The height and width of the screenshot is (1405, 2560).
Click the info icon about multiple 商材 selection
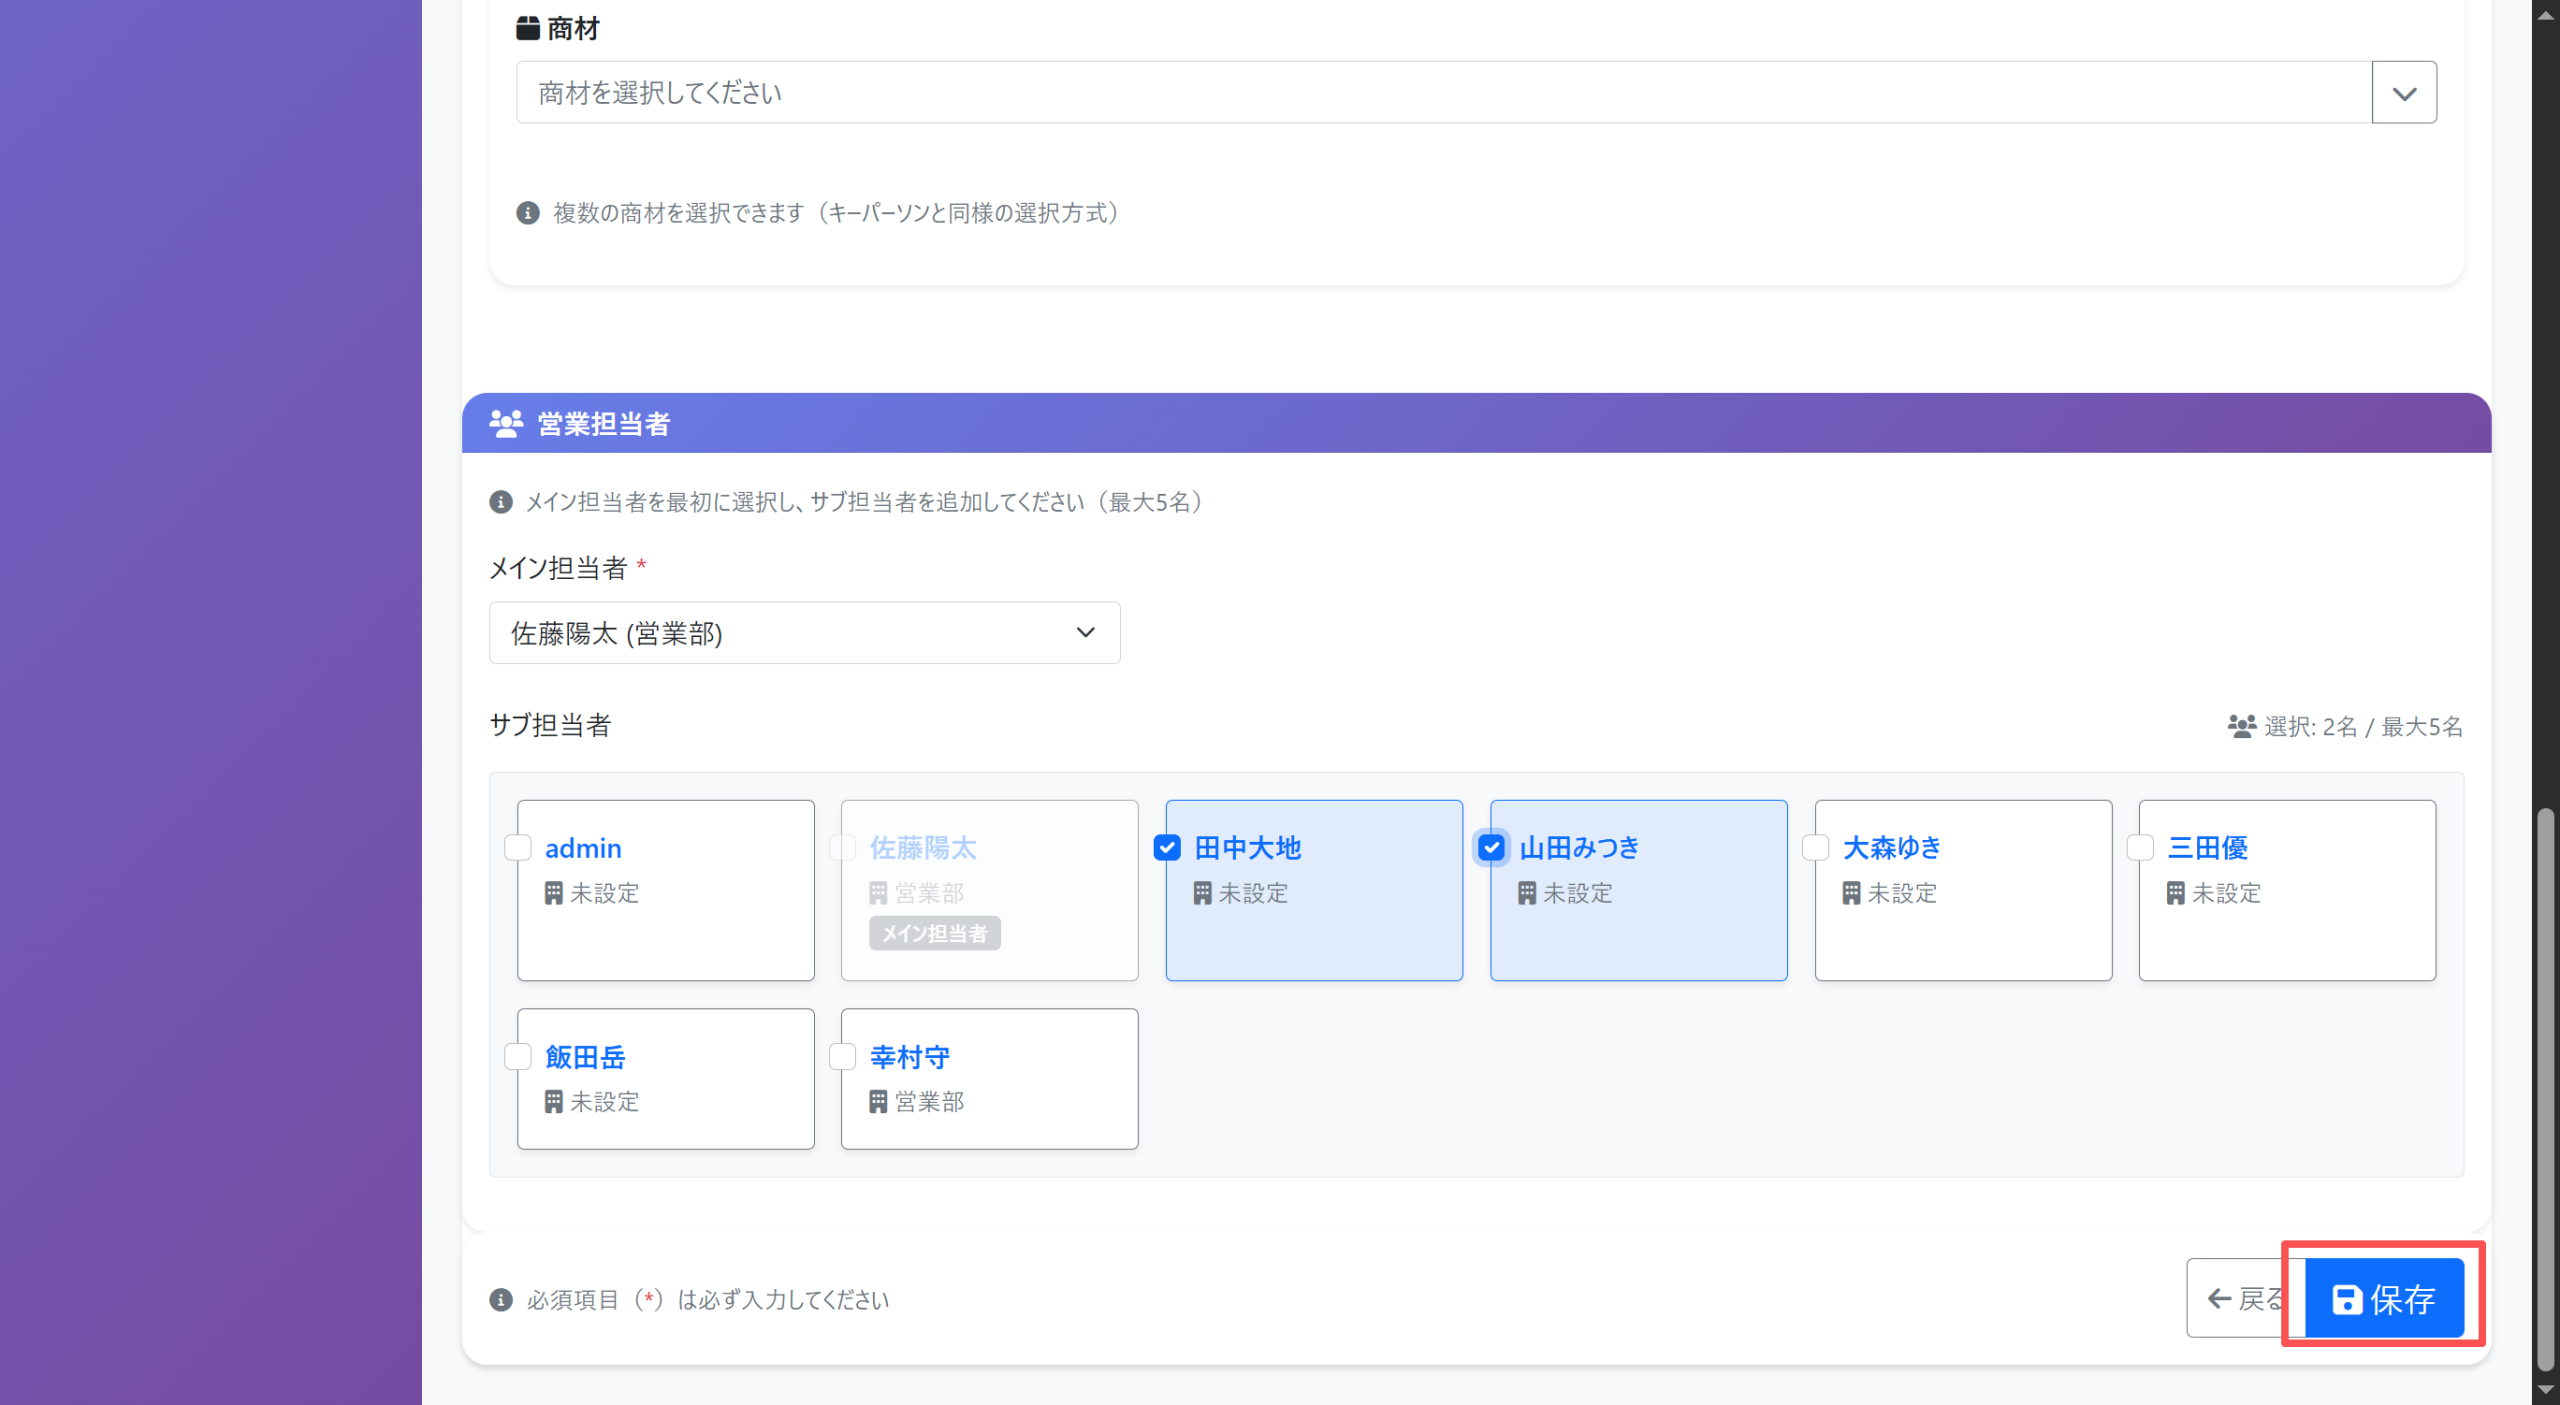[527, 213]
